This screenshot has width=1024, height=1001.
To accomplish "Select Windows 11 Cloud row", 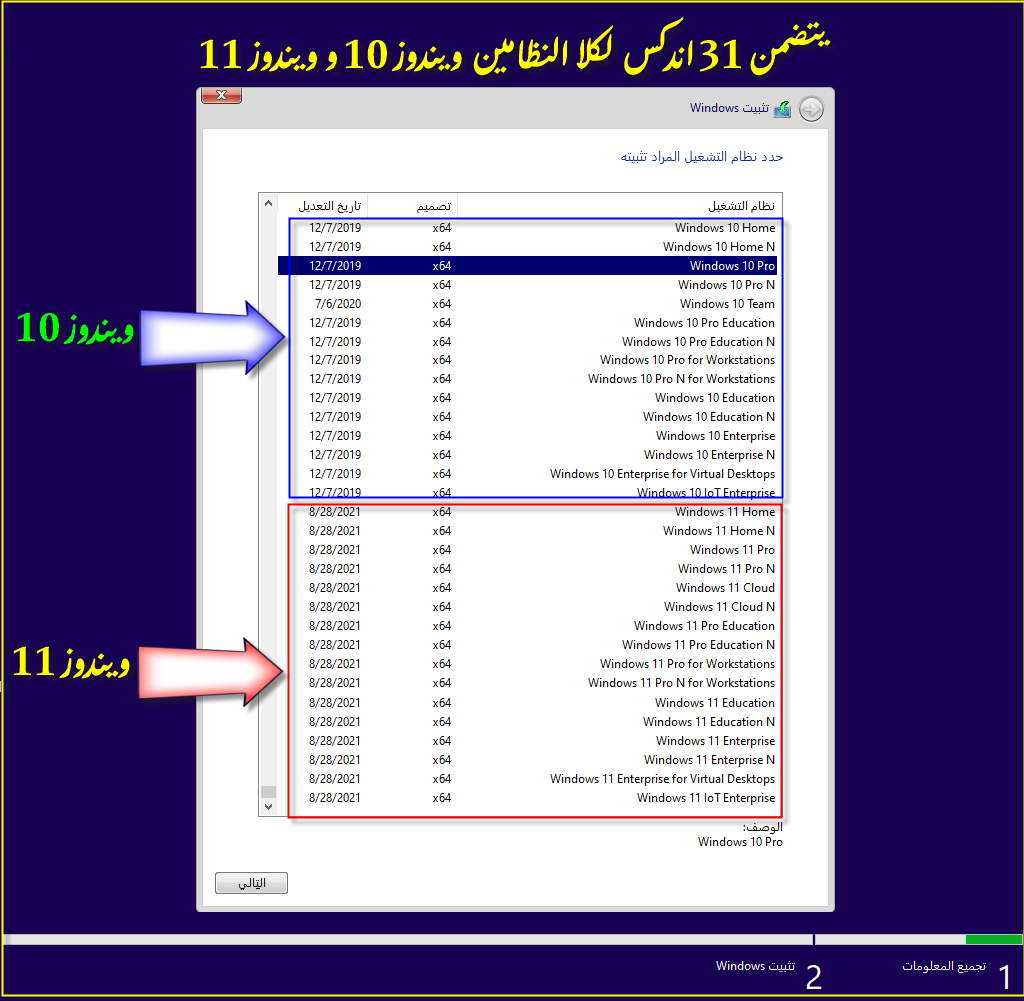I will tap(528, 588).
